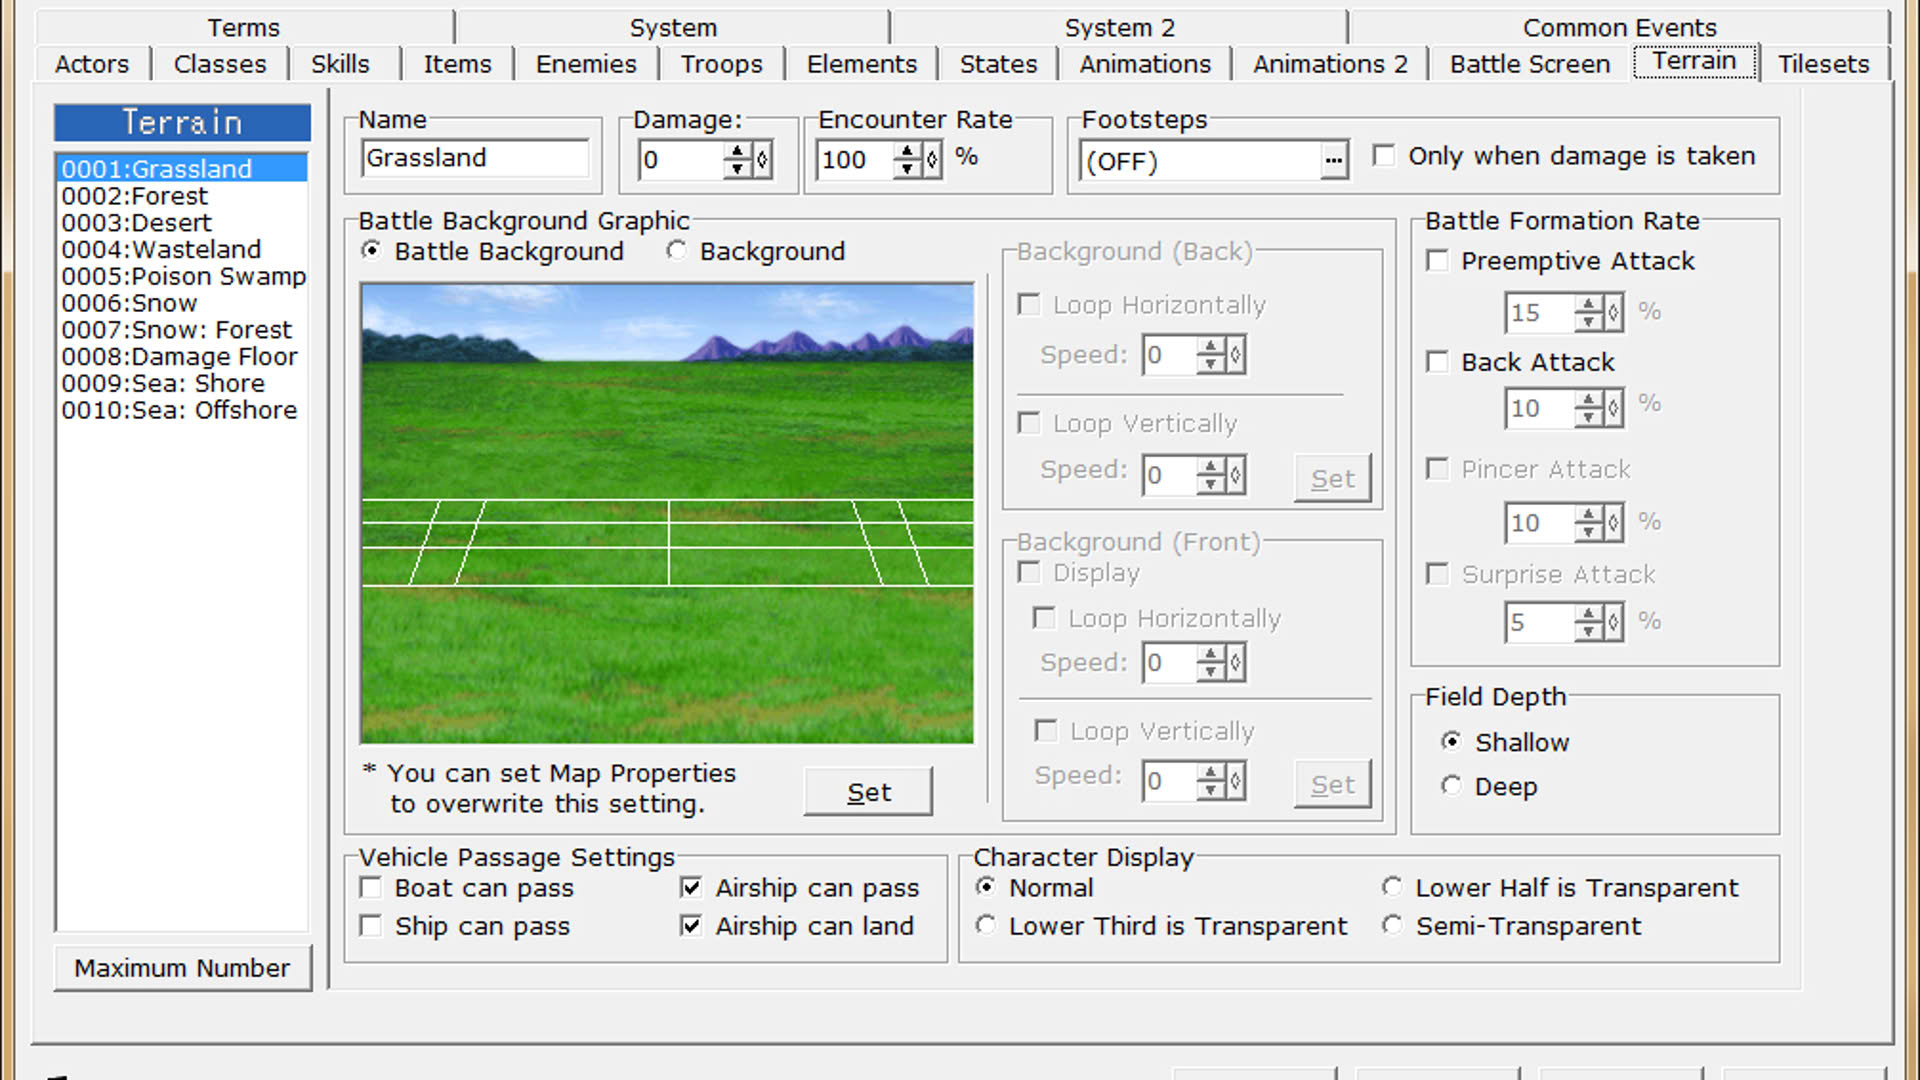
Task: Click the Damage value field
Action: (682, 160)
